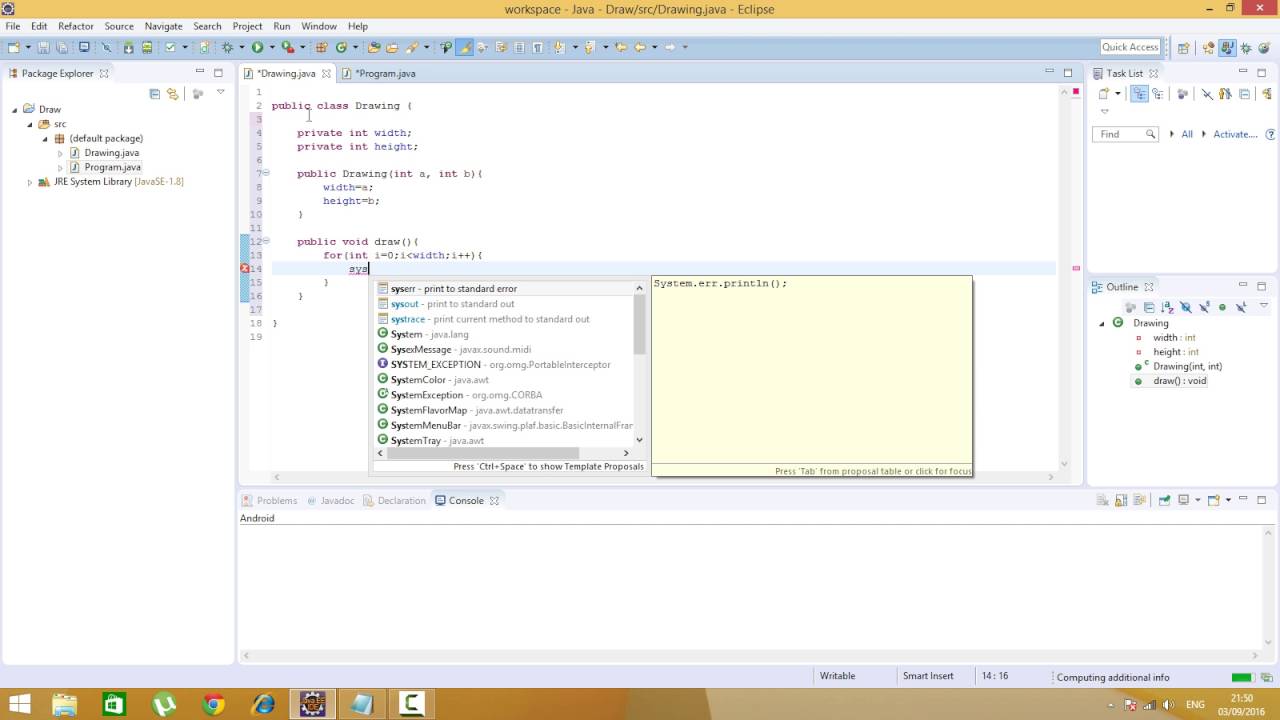Screen dimensions: 1280x720
Task: Toggle Scheduled presentation in Task List
Action: click(1158, 94)
